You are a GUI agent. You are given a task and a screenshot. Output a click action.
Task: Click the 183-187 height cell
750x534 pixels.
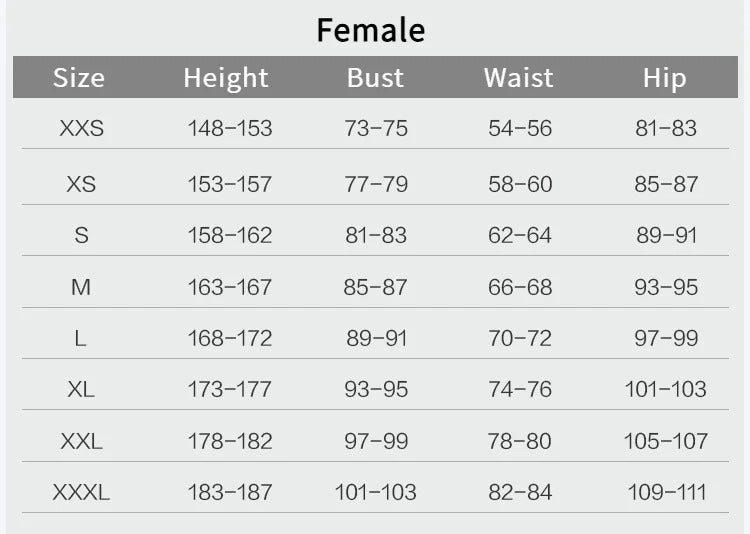point(230,493)
